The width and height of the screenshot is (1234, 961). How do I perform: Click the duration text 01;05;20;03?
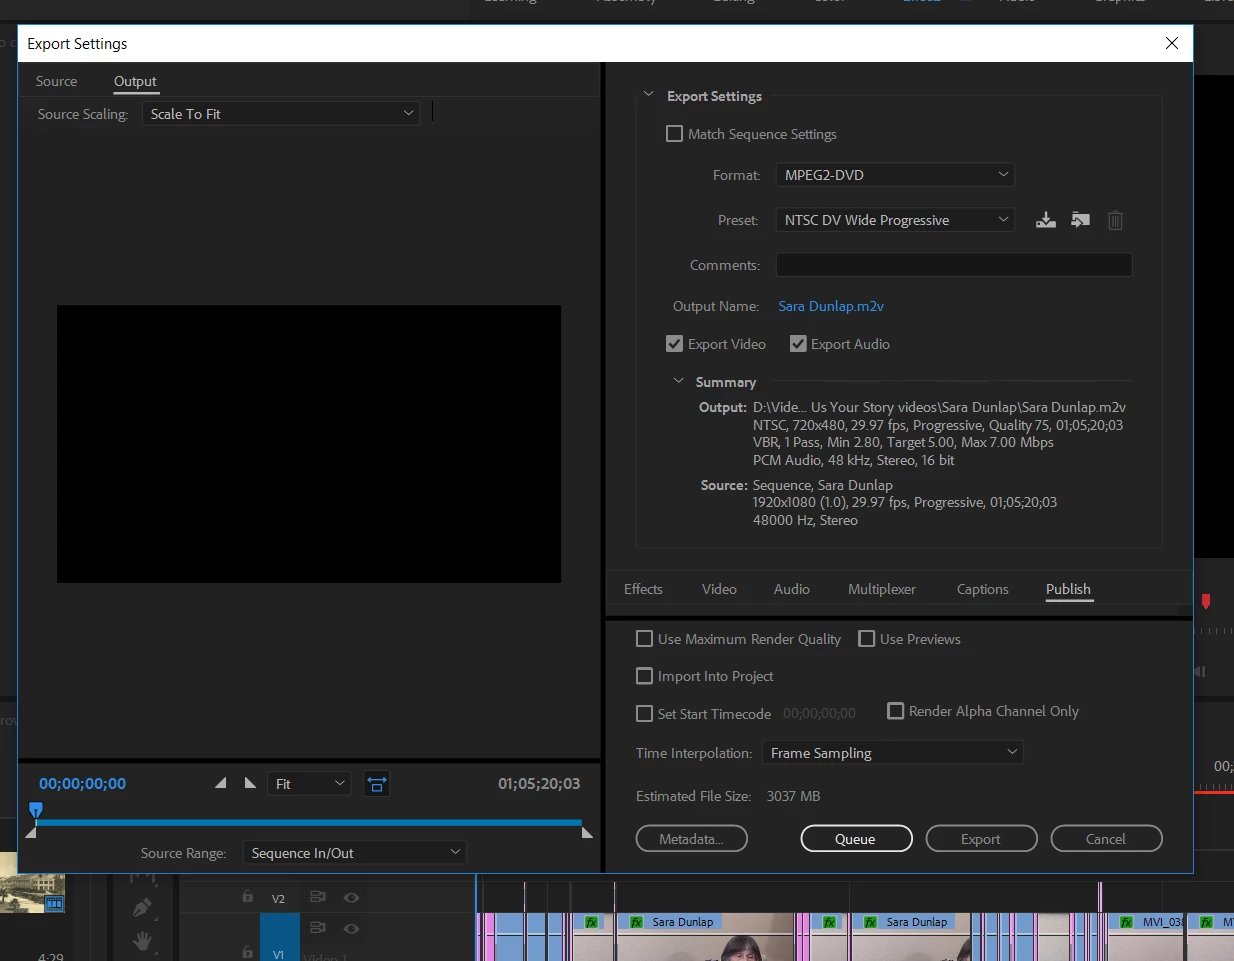tap(539, 784)
